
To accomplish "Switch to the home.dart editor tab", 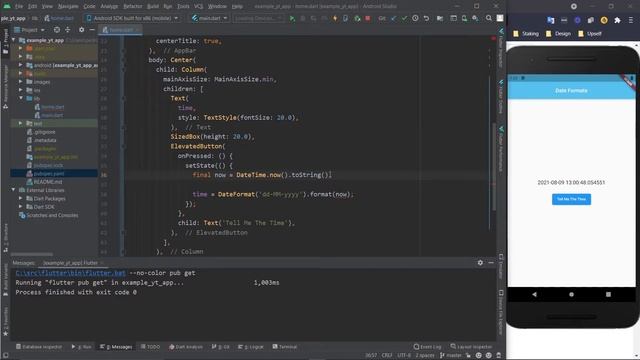I will 120,30.
